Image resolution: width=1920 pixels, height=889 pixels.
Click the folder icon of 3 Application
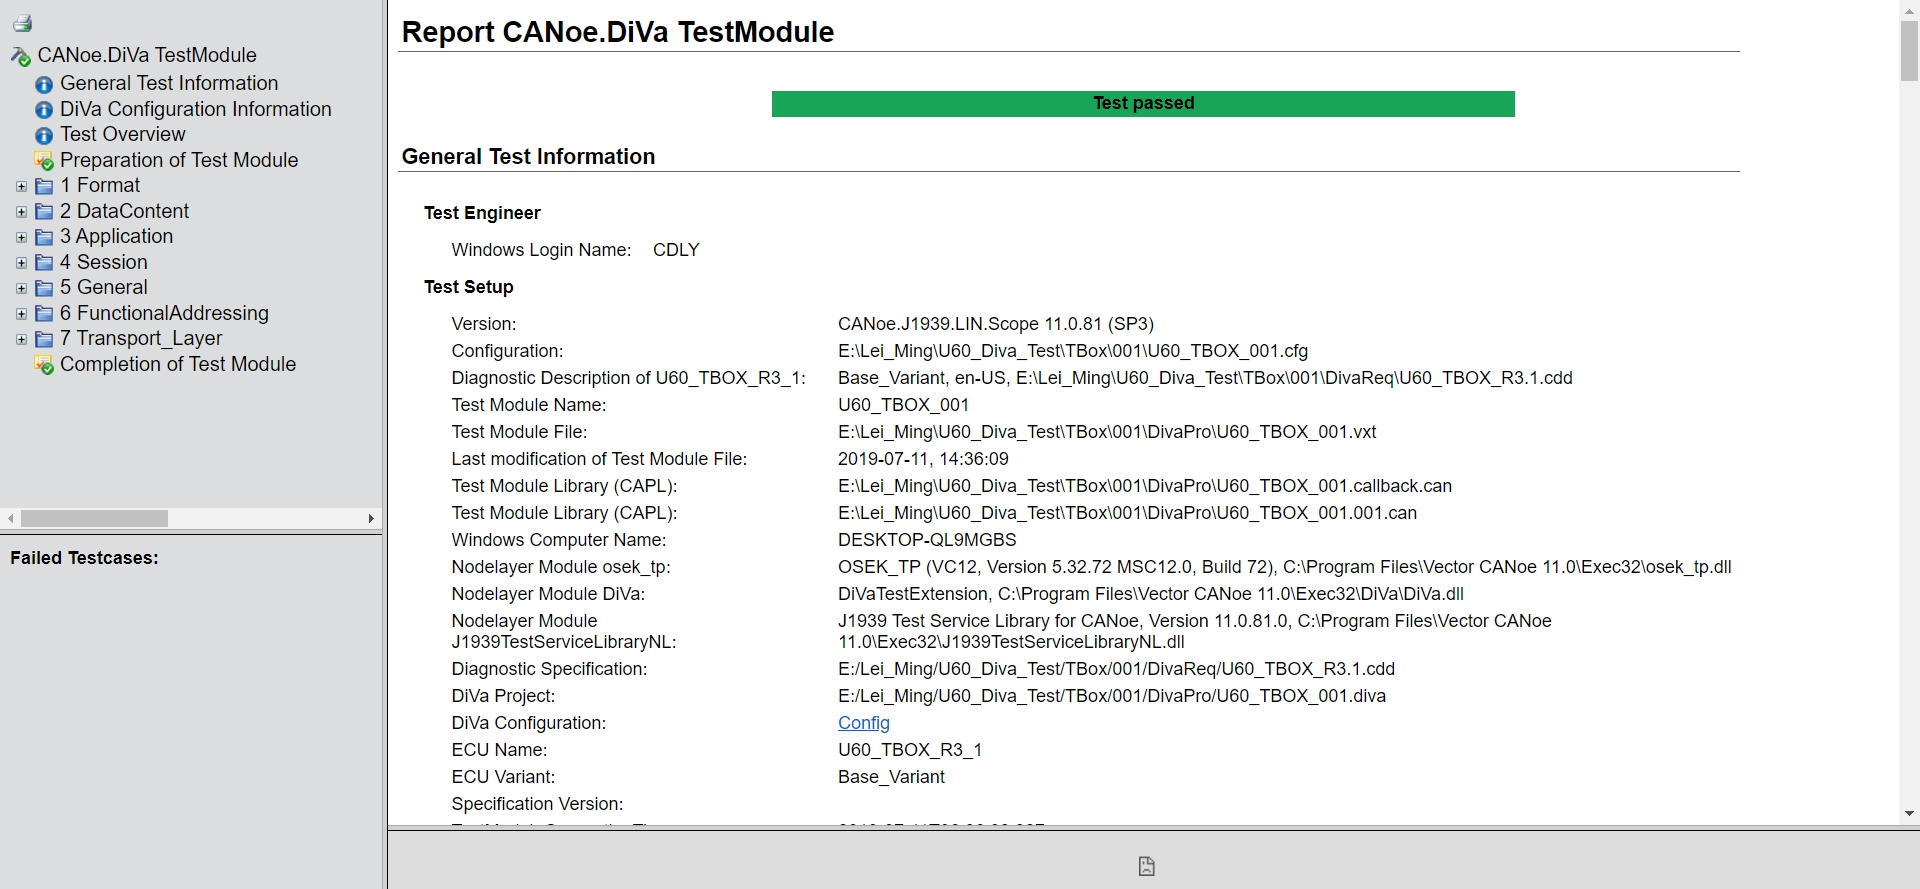tap(44, 237)
